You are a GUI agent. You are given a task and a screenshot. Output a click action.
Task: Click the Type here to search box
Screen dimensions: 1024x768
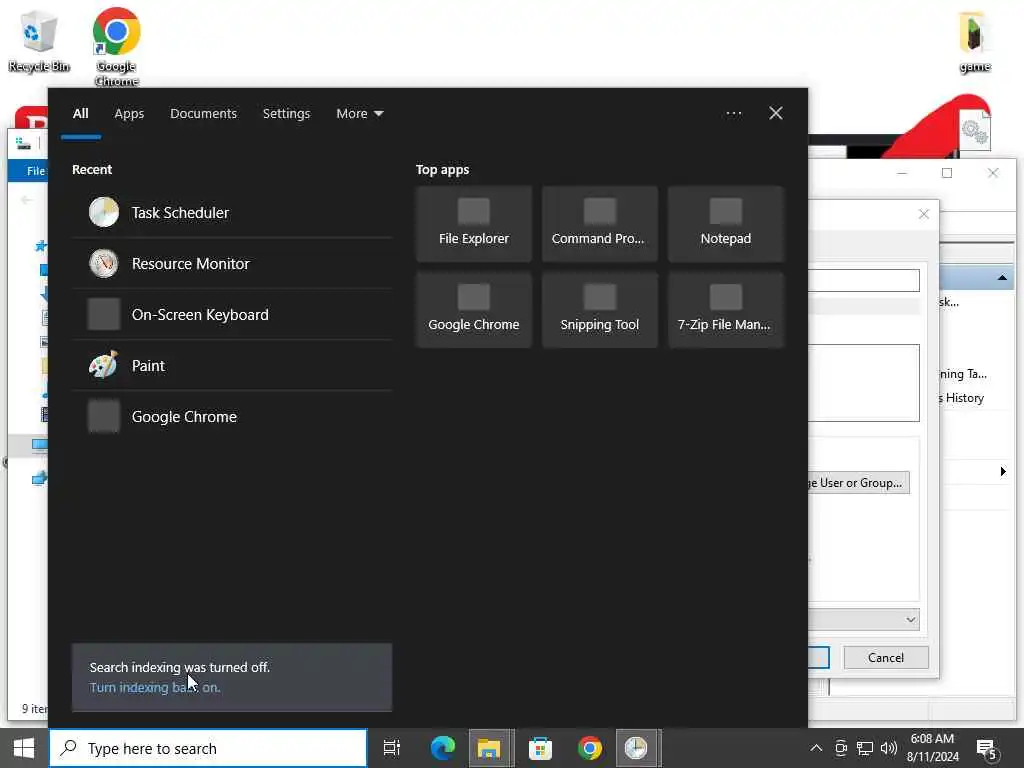click(208, 748)
